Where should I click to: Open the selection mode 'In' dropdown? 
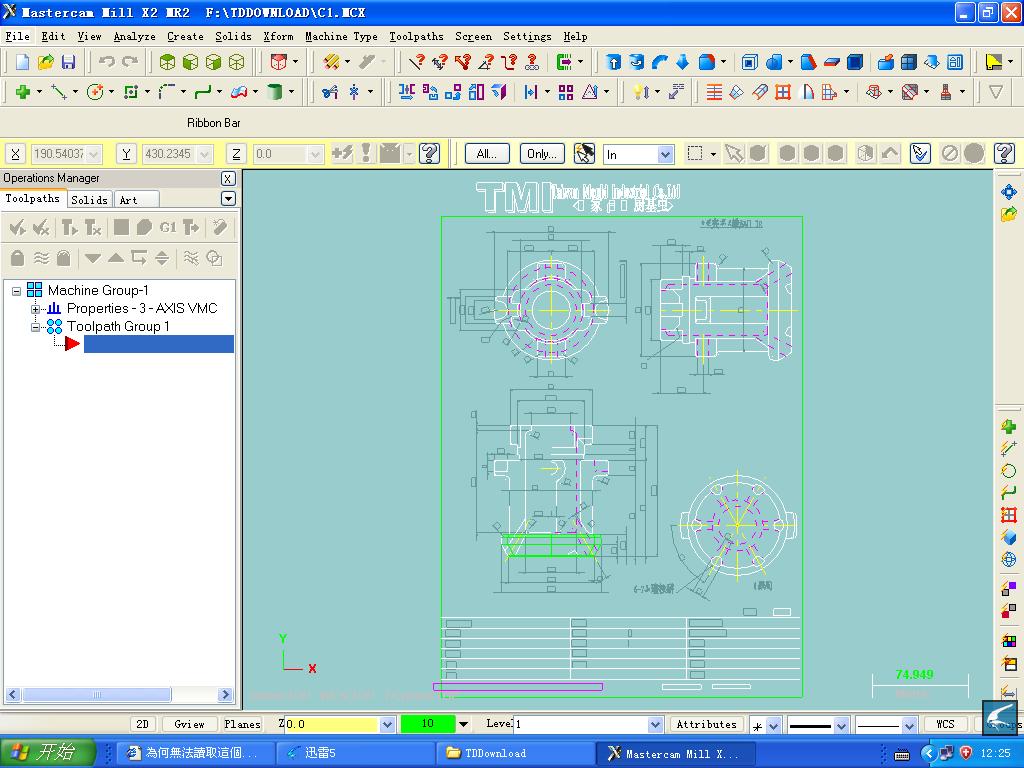(x=665, y=155)
